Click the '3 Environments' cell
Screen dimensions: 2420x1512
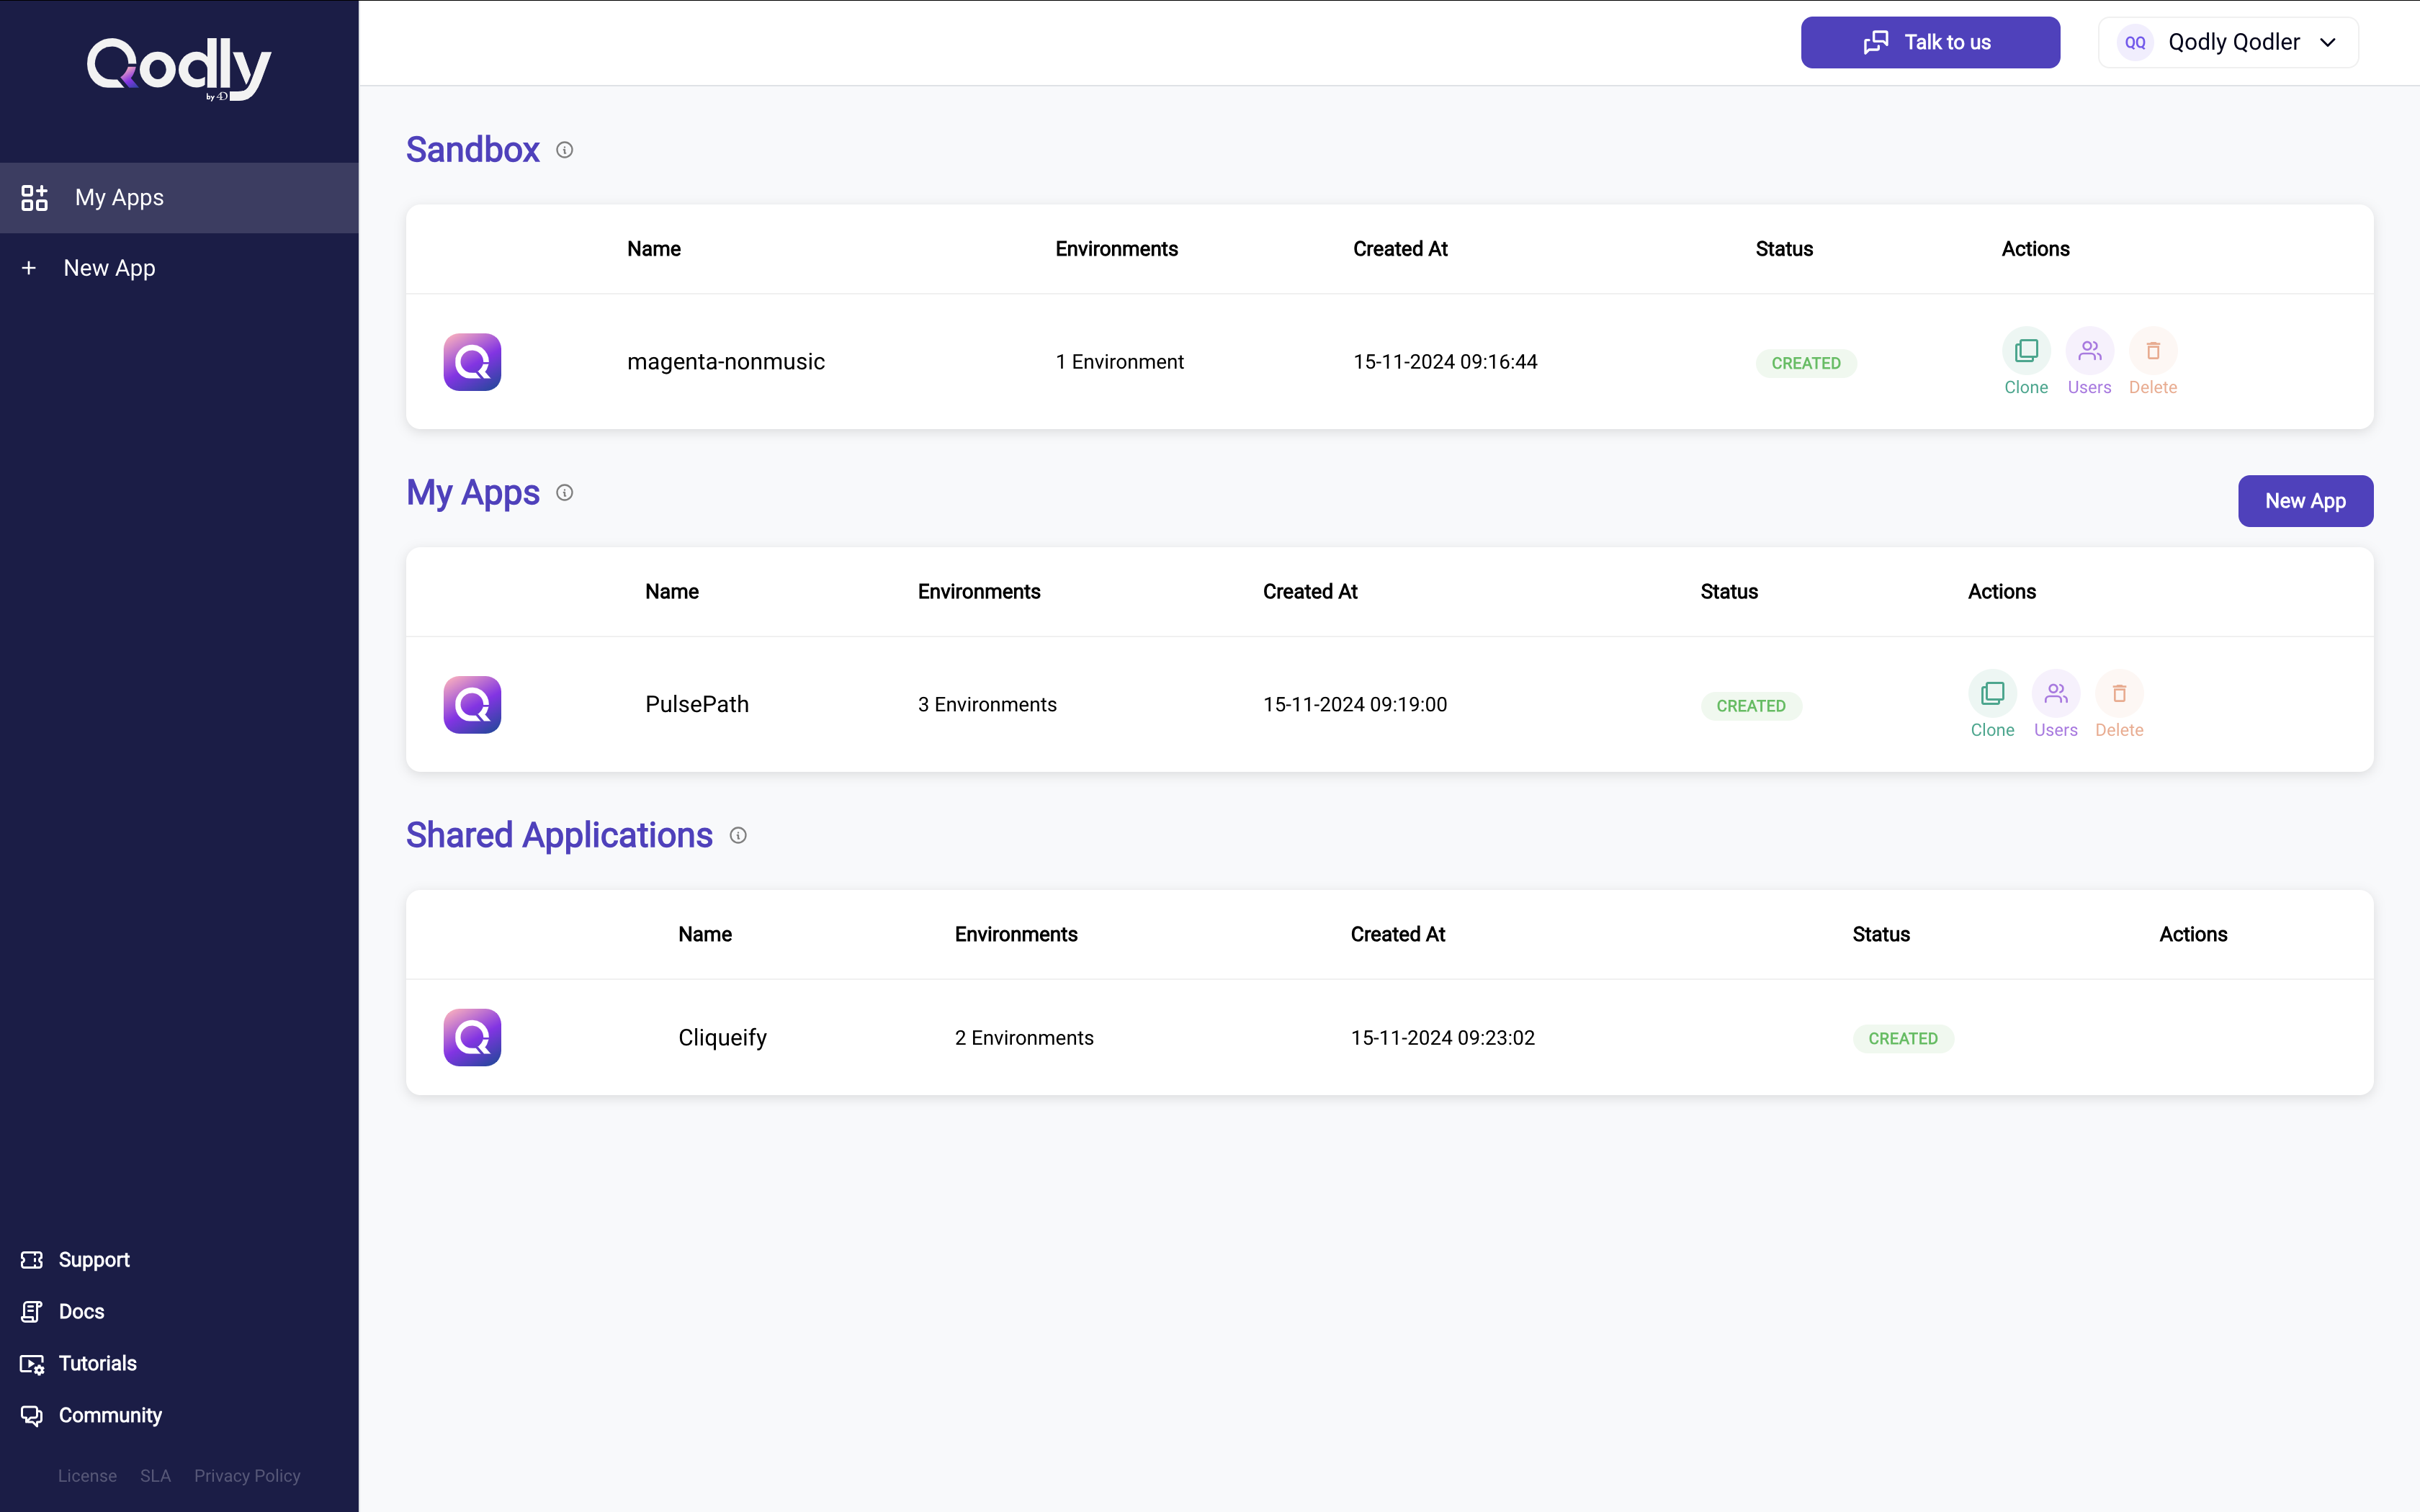point(987,705)
